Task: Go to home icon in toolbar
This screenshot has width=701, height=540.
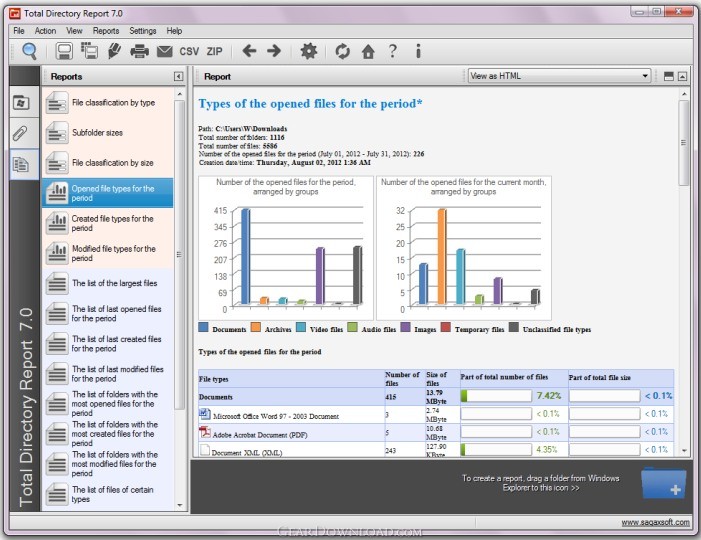Action: tap(368, 51)
